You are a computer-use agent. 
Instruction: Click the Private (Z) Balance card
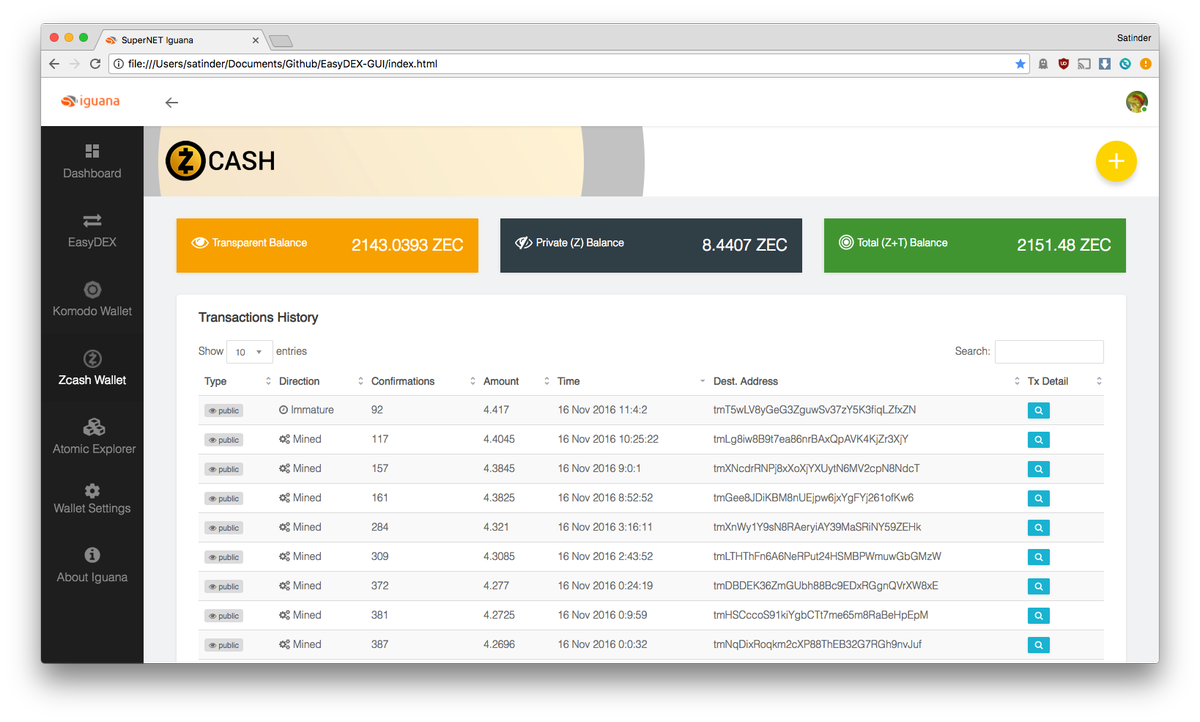tap(651, 245)
